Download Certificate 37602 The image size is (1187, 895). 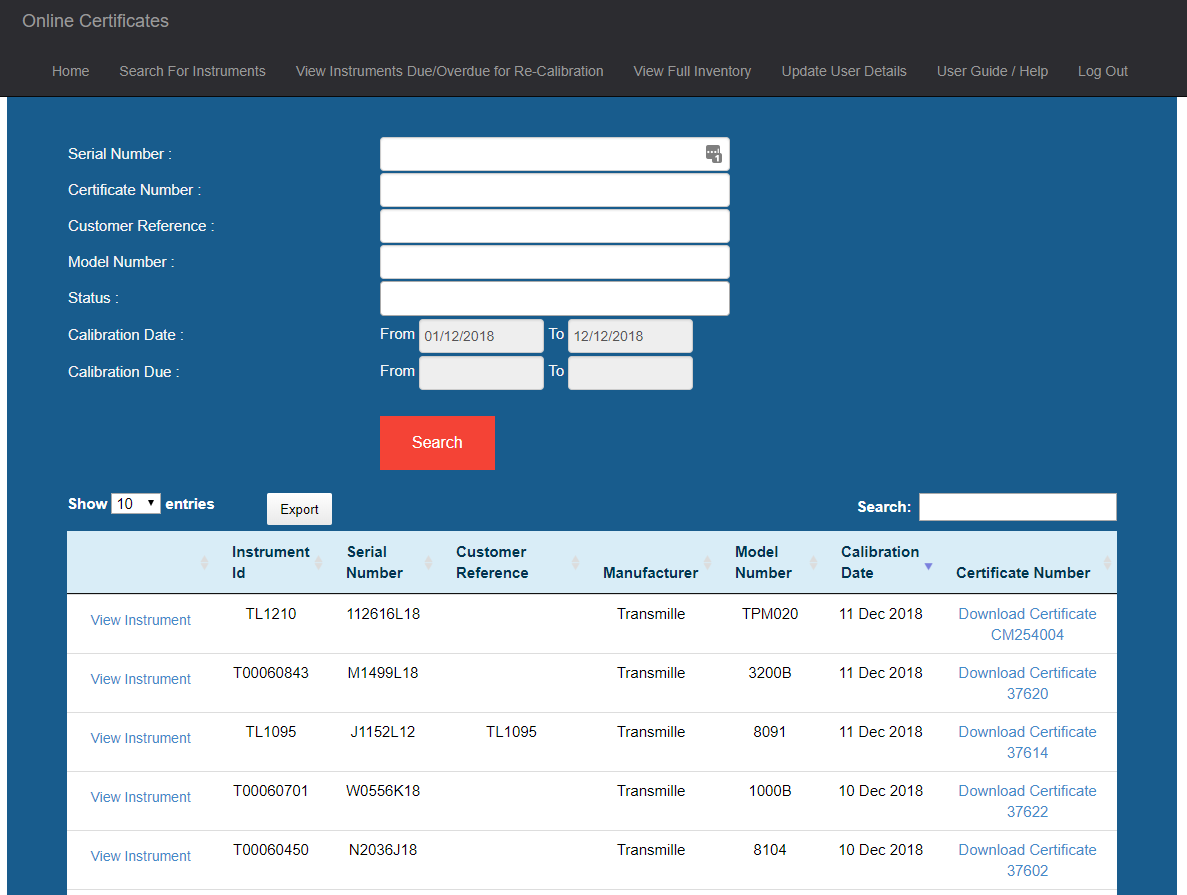pos(1027,861)
